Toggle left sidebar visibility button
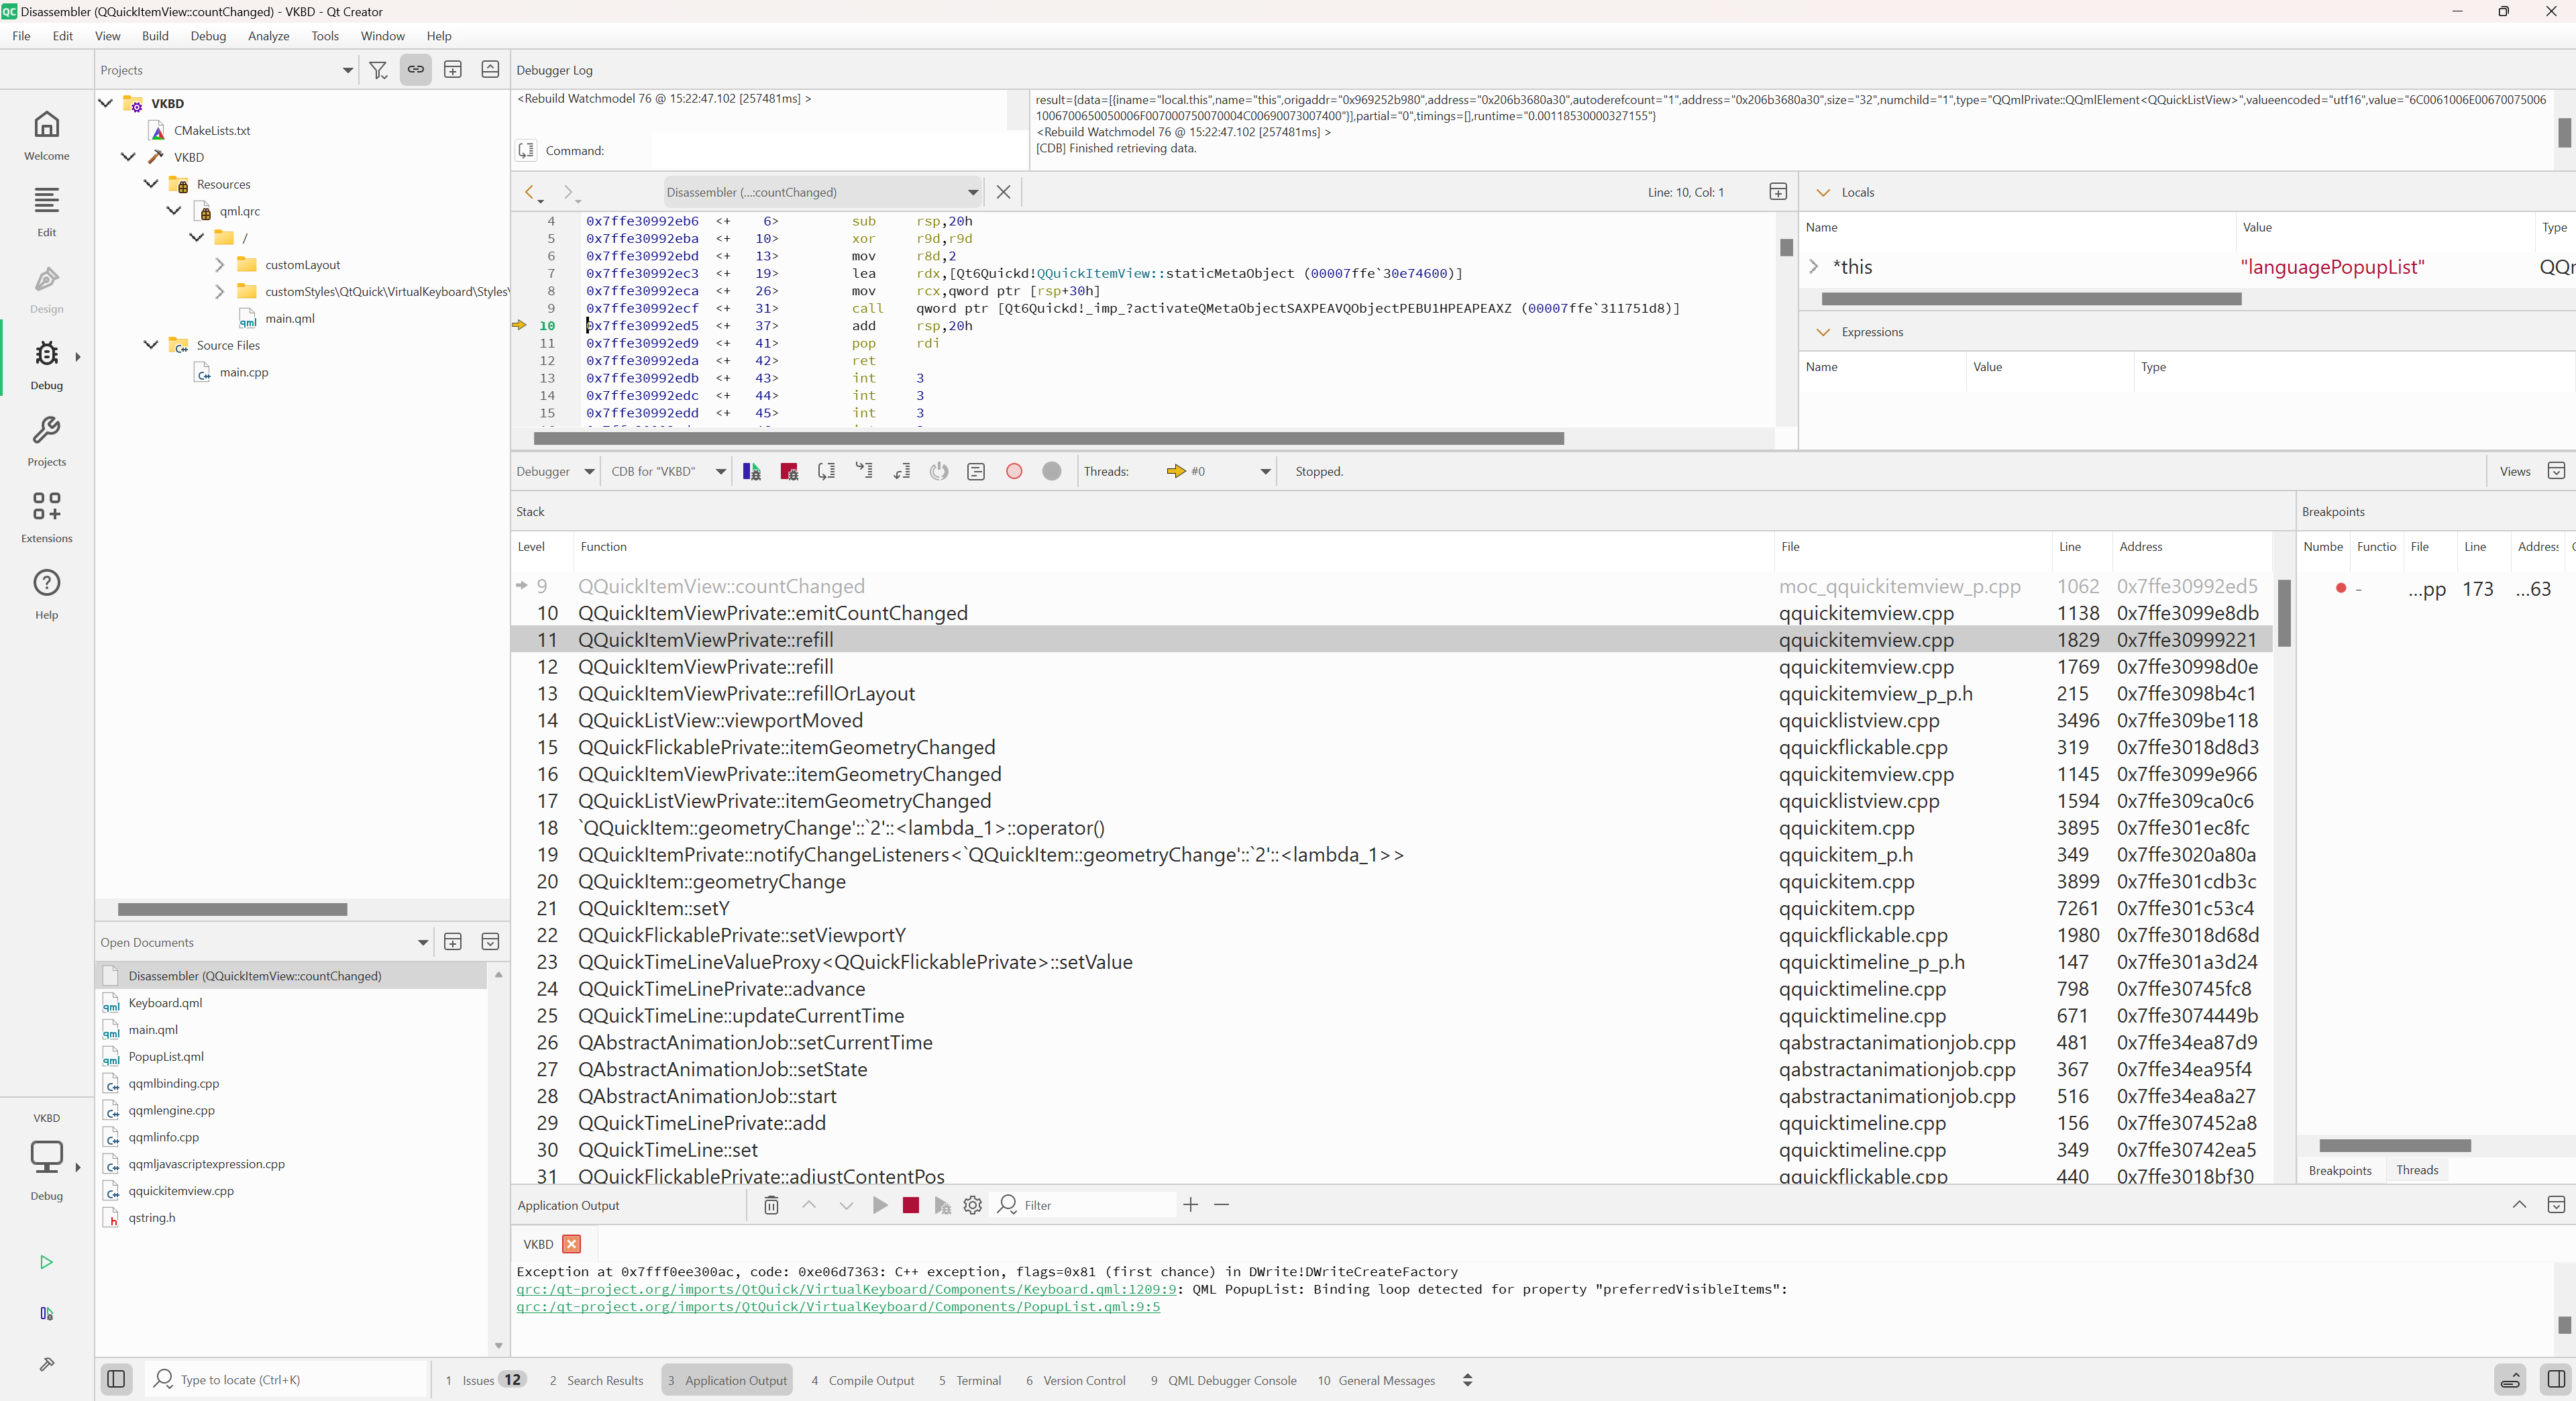The height and width of the screenshot is (1401, 2576). pyautogui.click(x=116, y=1380)
